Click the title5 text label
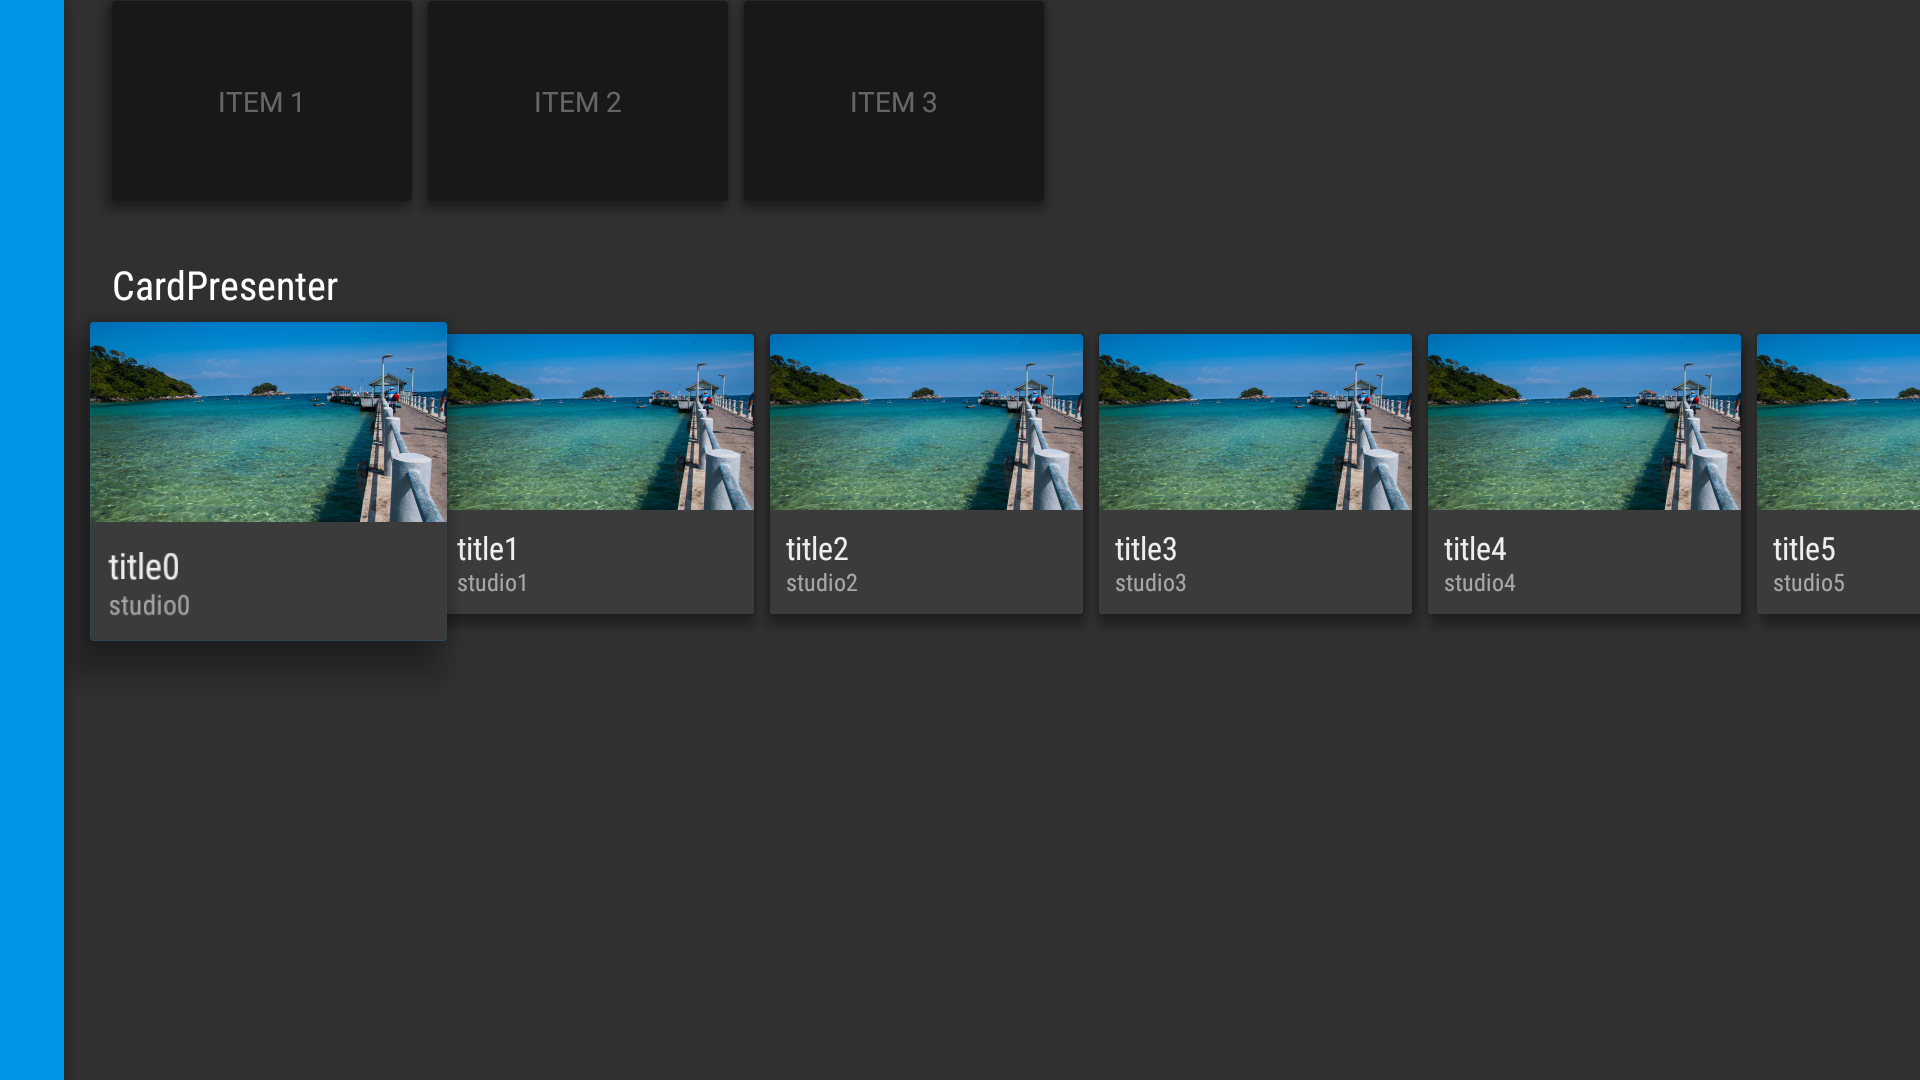Image resolution: width=1920 pixels, height=1080 pixels. click(1803, 549)
